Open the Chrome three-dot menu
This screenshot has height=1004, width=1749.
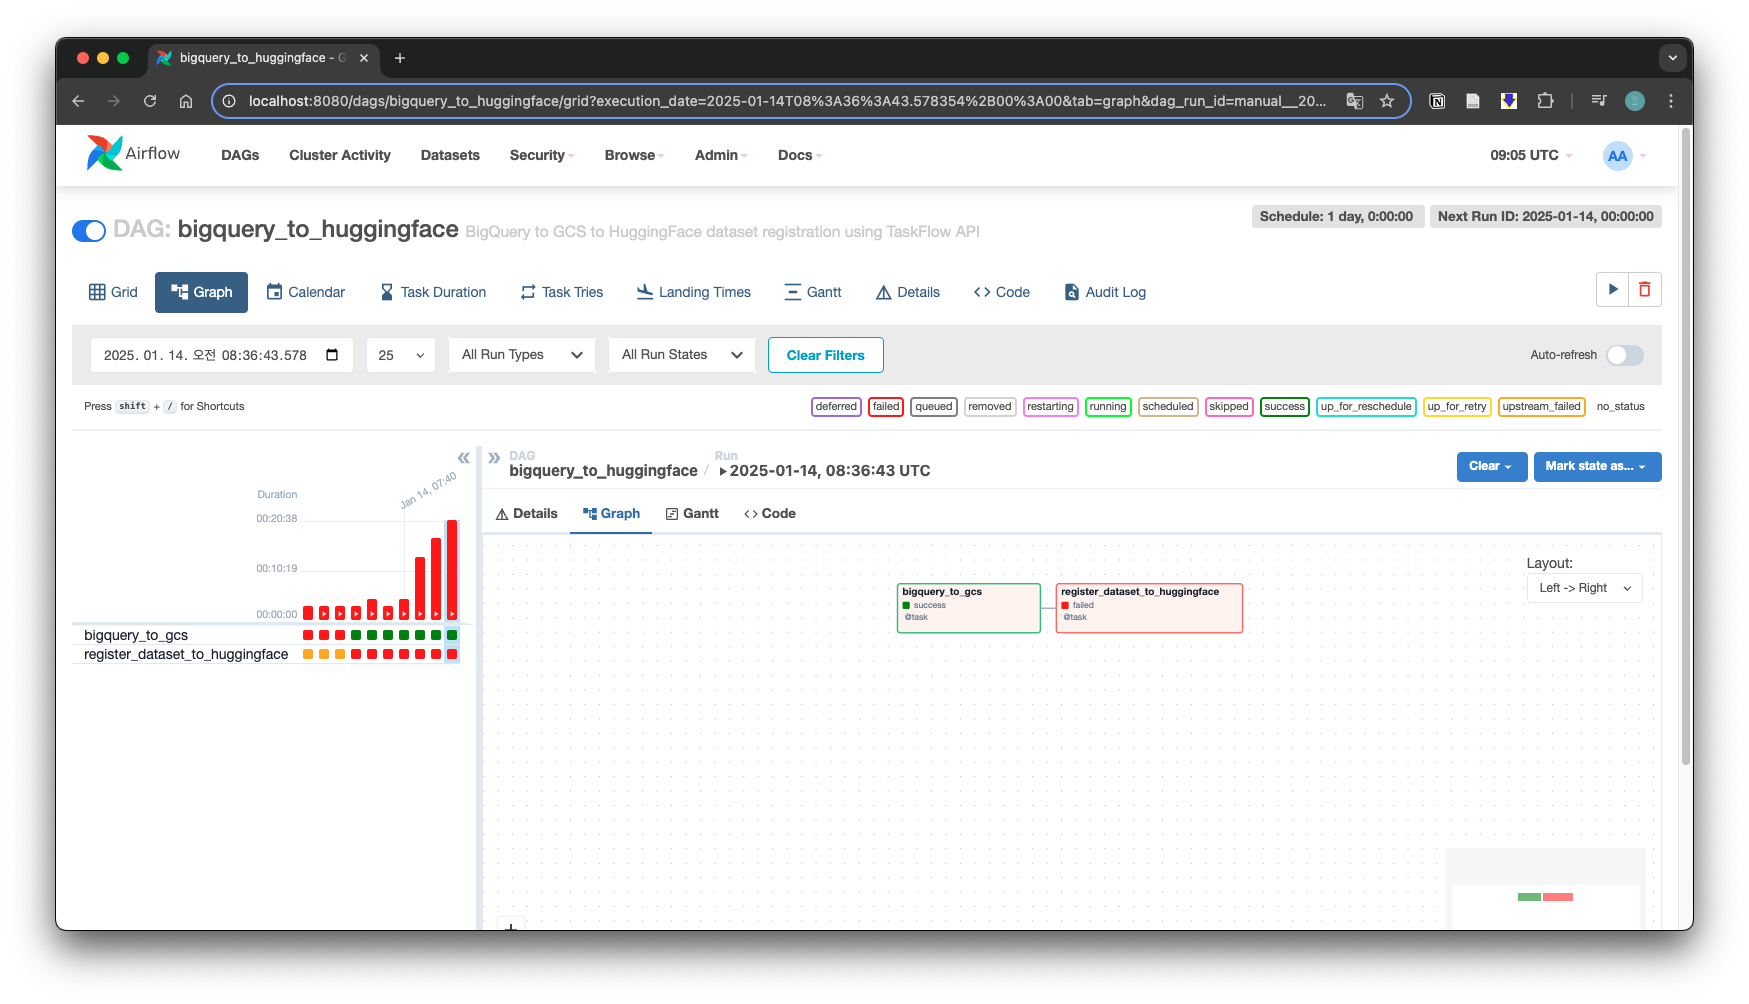tap(1671, 101)
